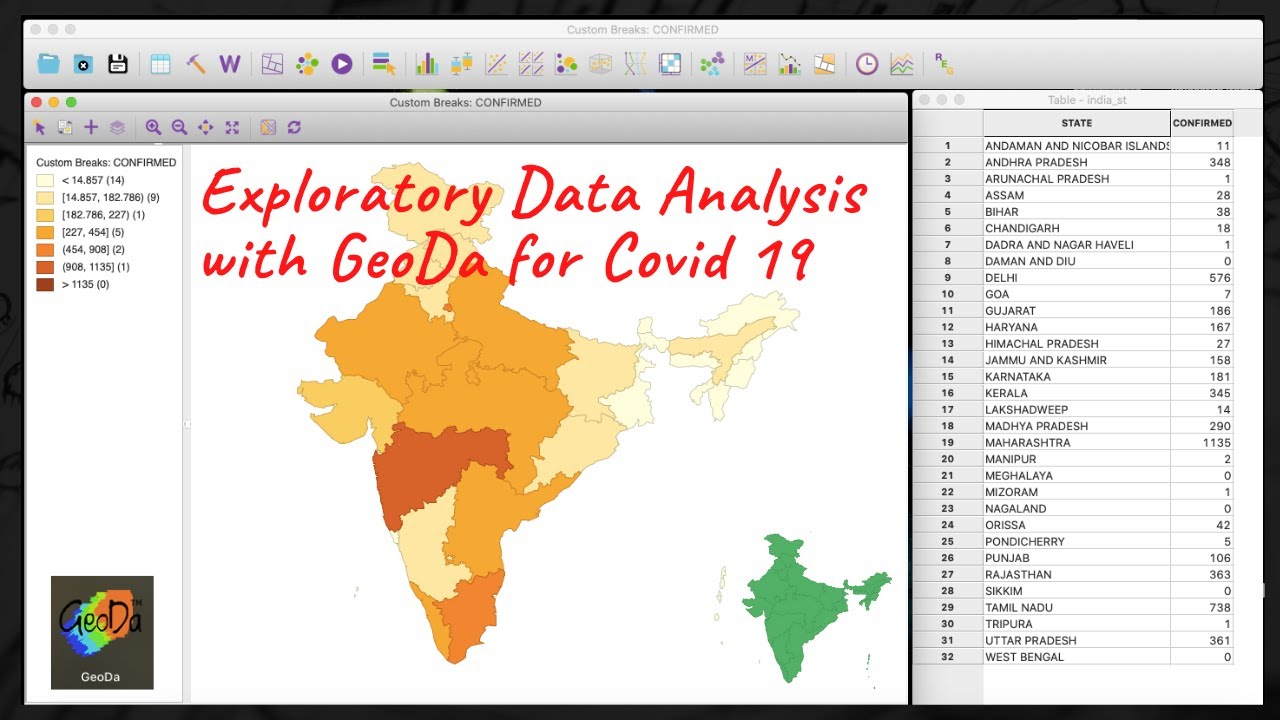This screenshot has height=720, width=1280.
Task: Open the Averages Chart icon
Action: pos(902,64)
